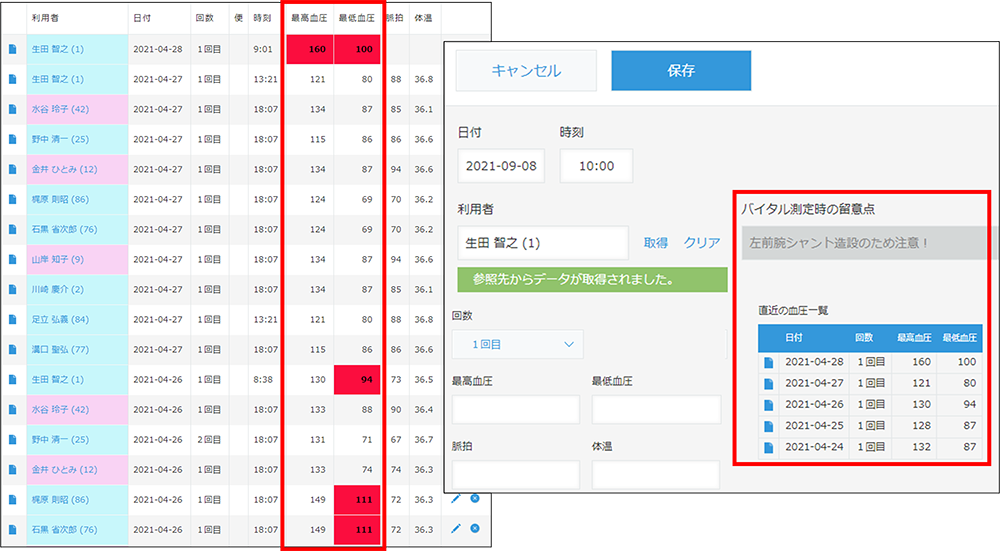Click delete icon in 石黒 省次郎 2021-04-26 row
This screenshot has width=1000, height=551.
click(475, 528)
